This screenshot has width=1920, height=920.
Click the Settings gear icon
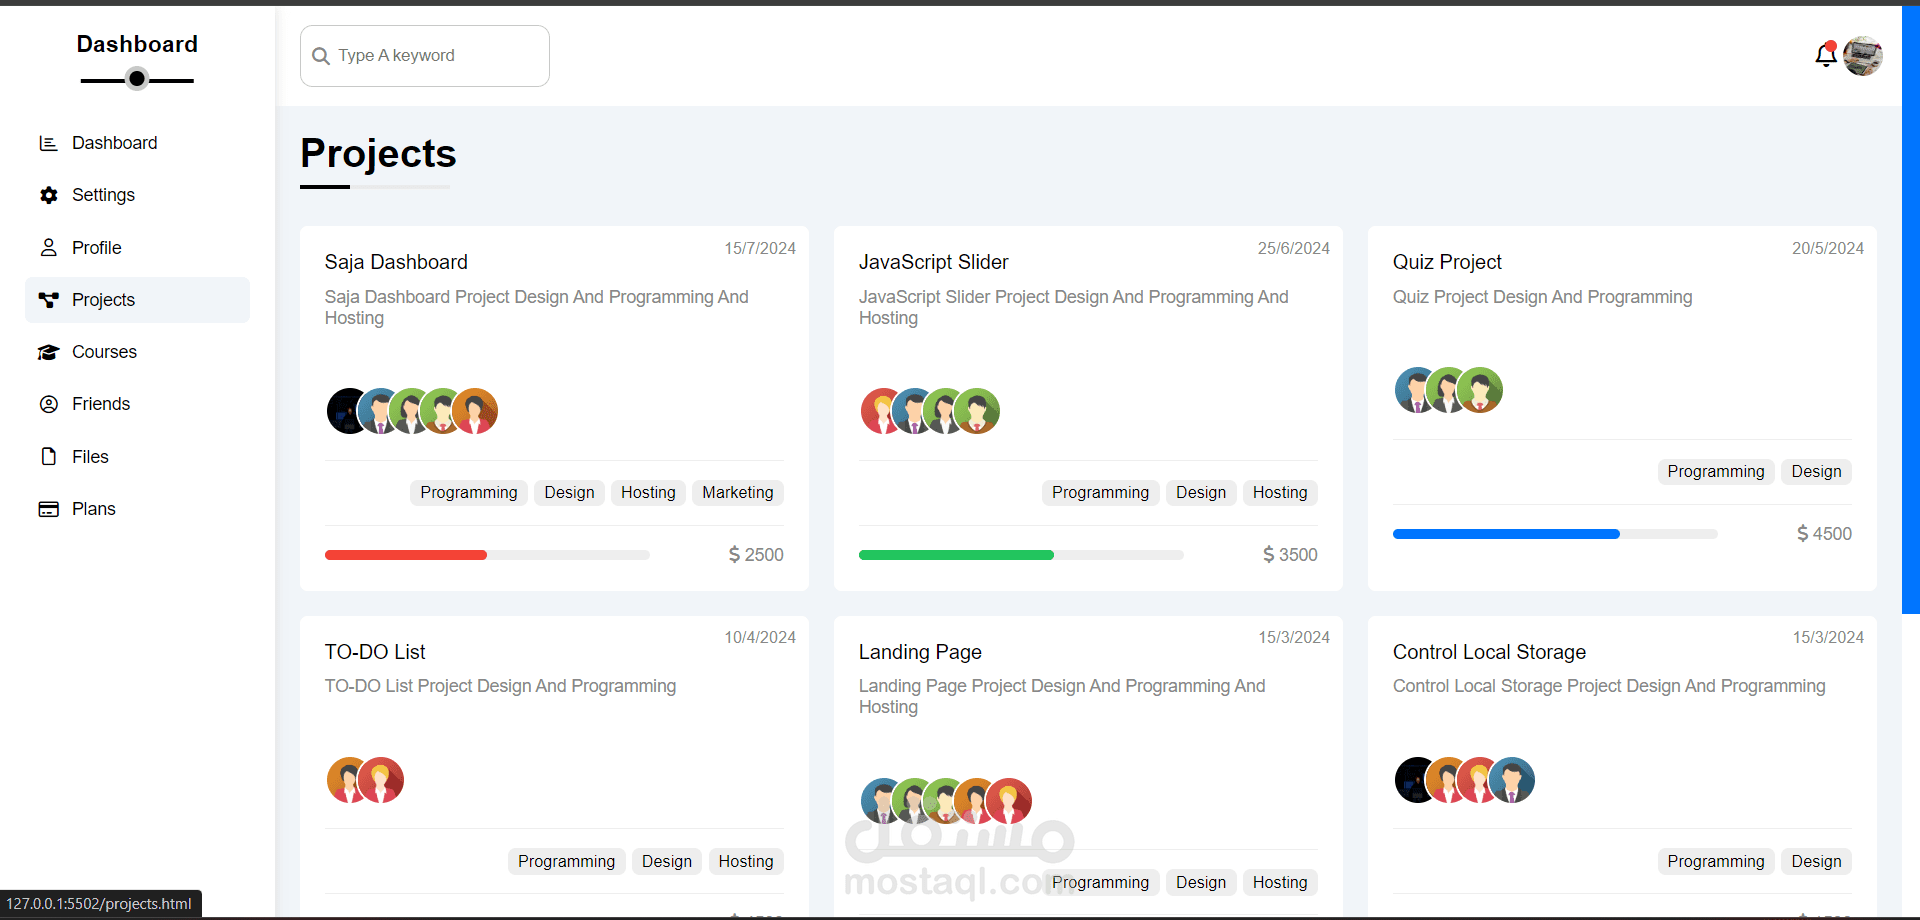(48, 195)
